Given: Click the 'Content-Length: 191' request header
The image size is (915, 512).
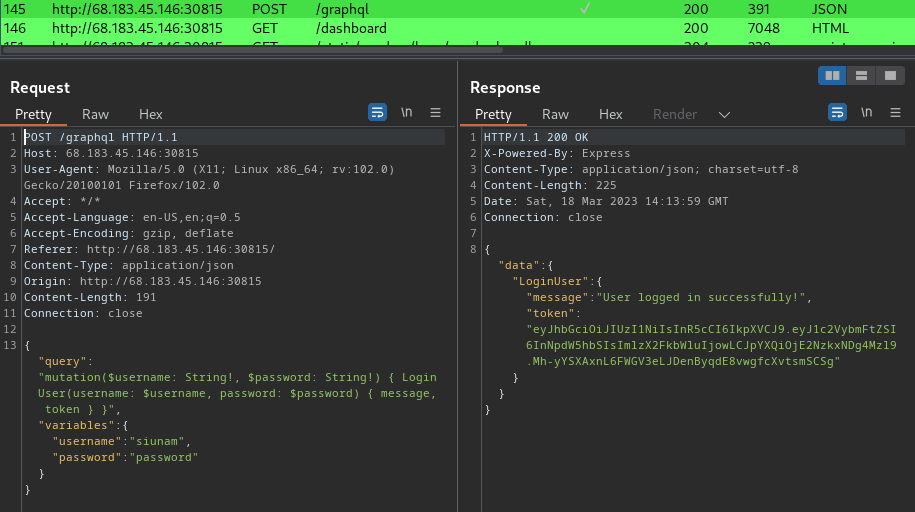Looking at the screenshot, I should (x=90, y=297).
